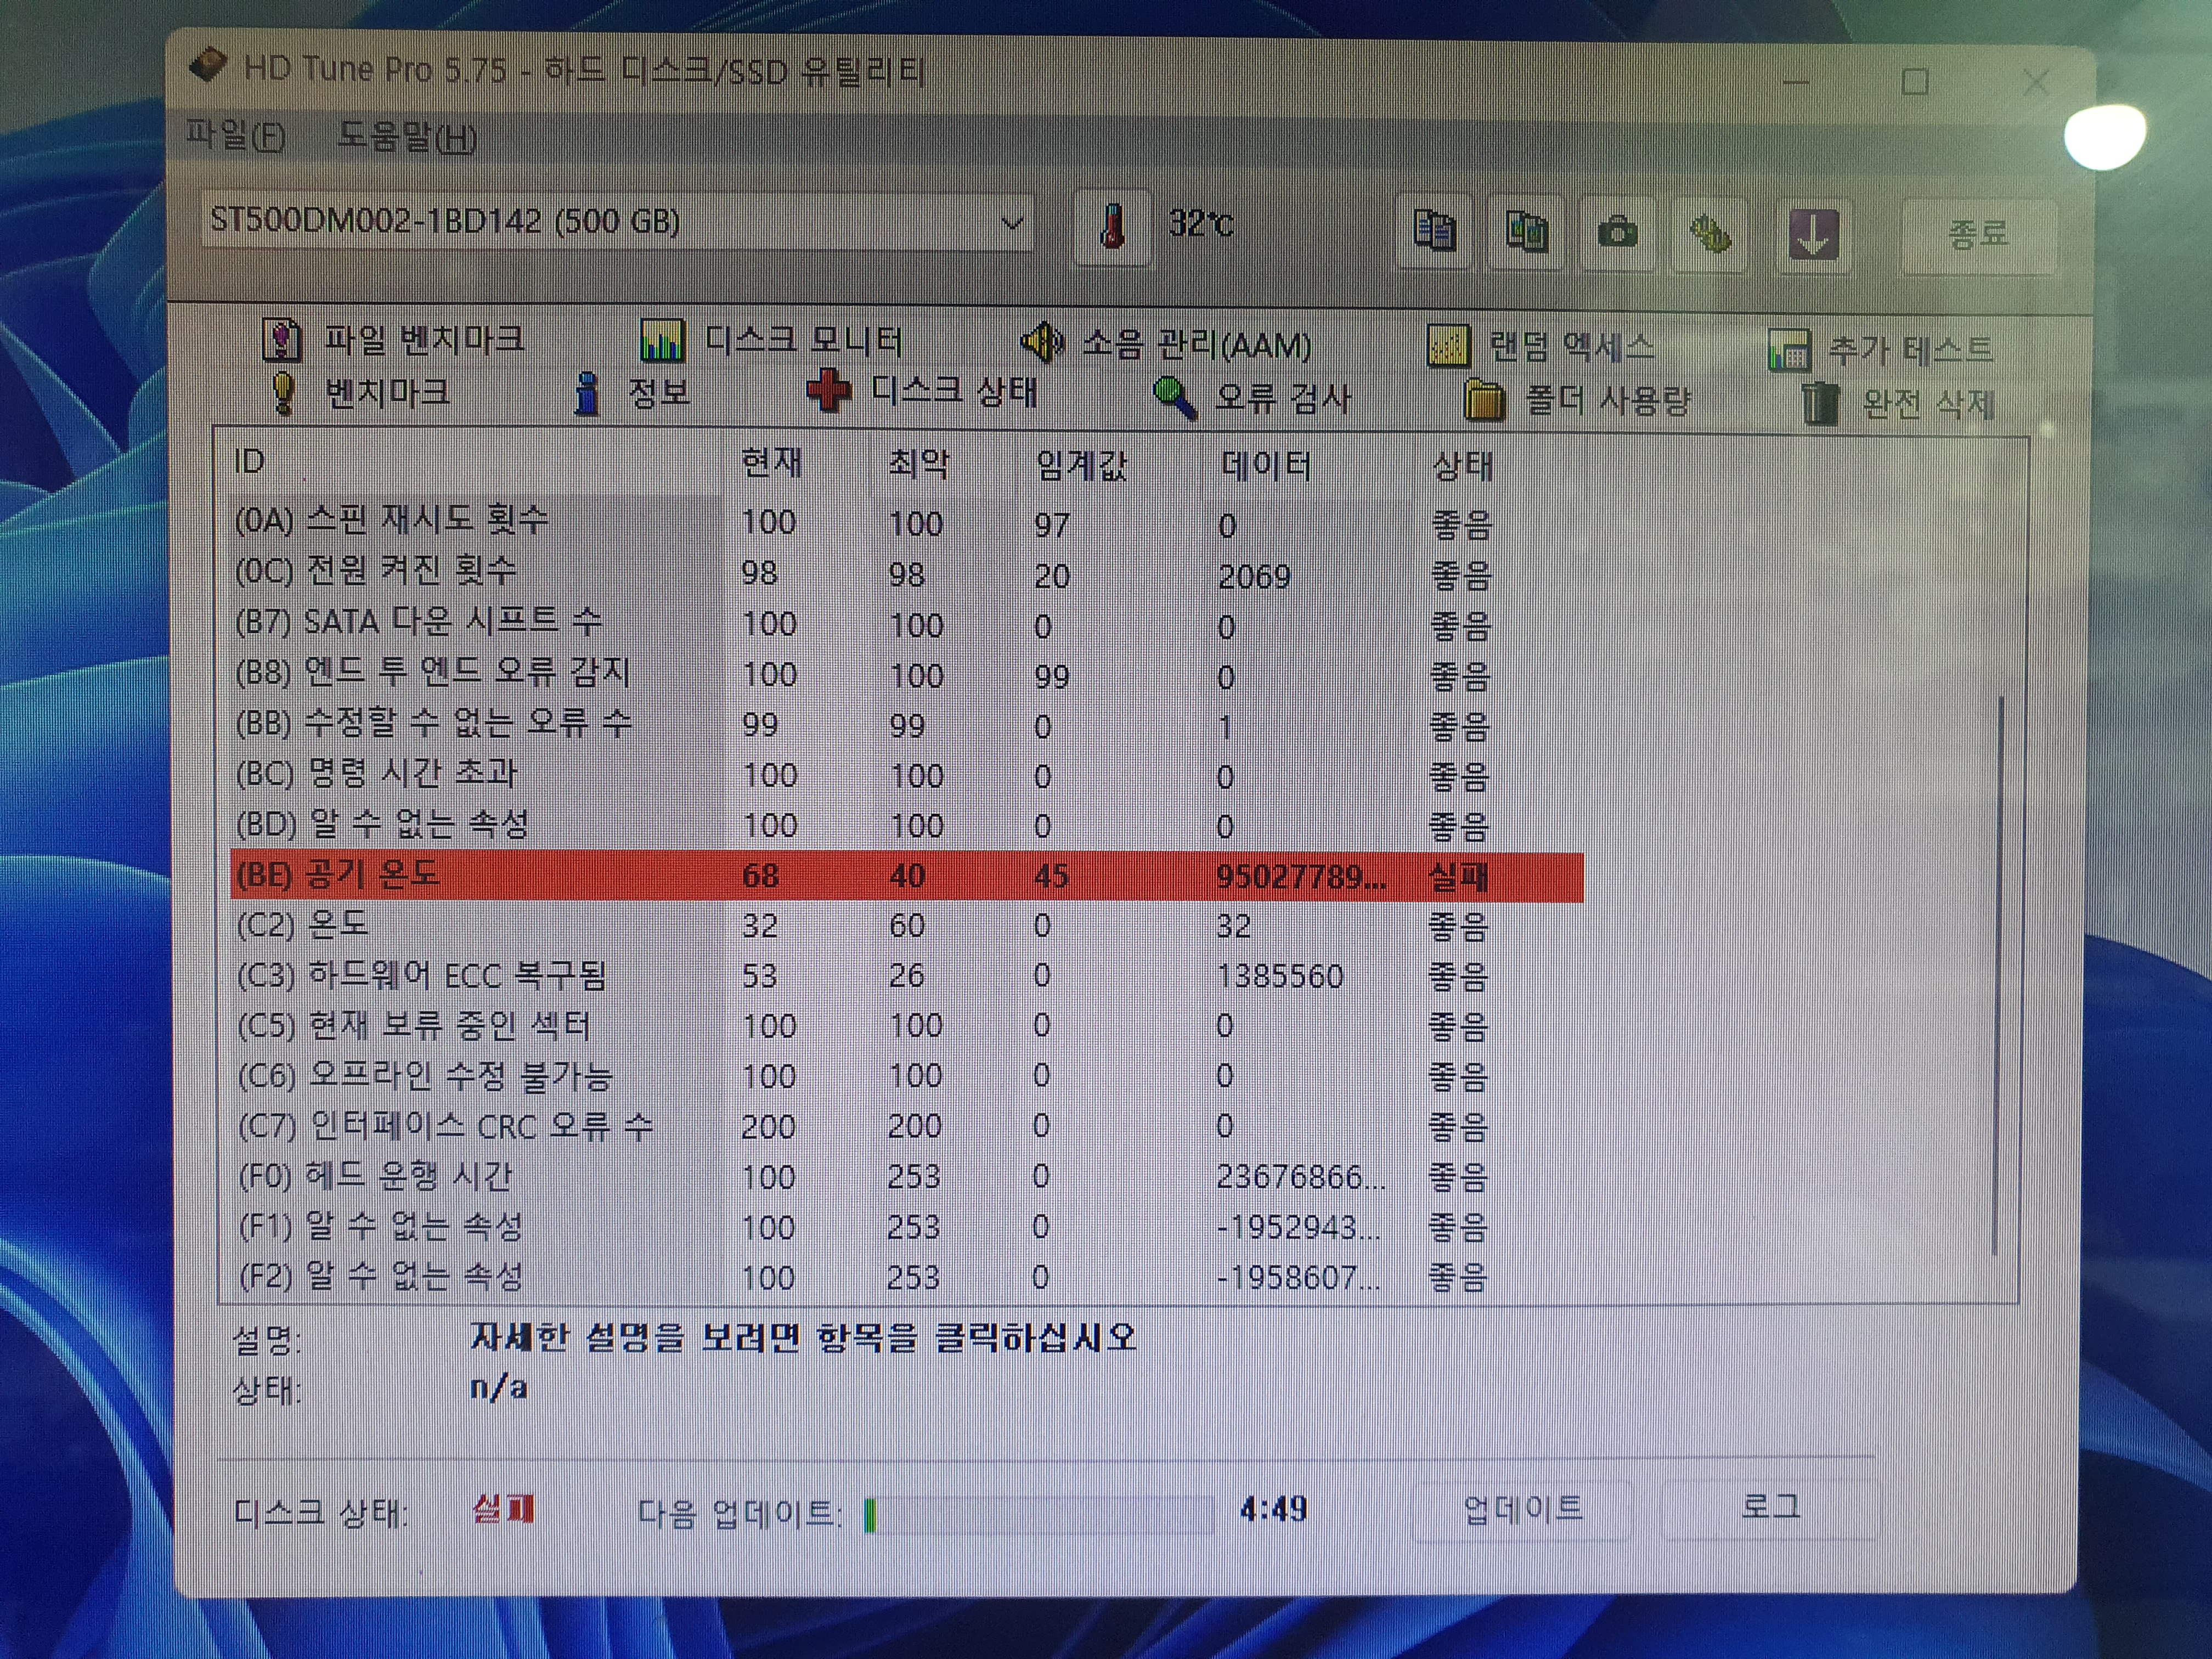Click the red cross 디스크 상태 icon

point(828,391)
